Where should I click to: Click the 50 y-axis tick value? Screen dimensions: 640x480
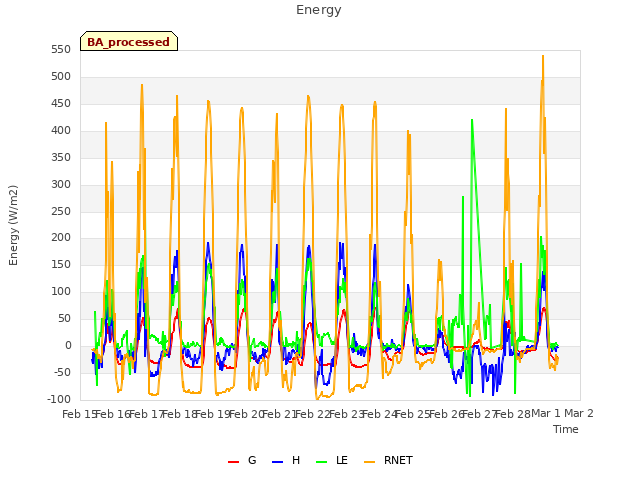pyautogui.click(x=64, y=319)
